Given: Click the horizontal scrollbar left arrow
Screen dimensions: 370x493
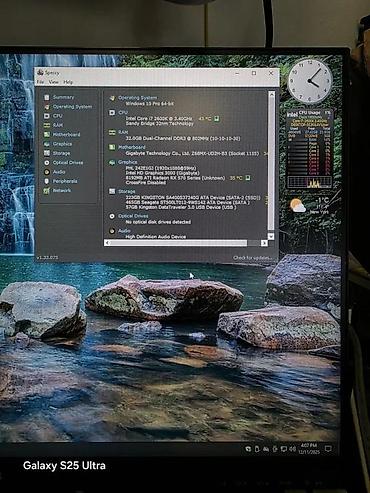Looking at the screenshot, I should [107, 243].
